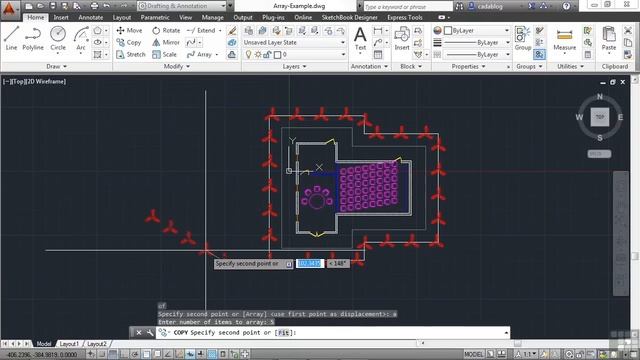Click the layer 0 color swatch
Screen dimensions: 640x360
(x=277, y=55)
